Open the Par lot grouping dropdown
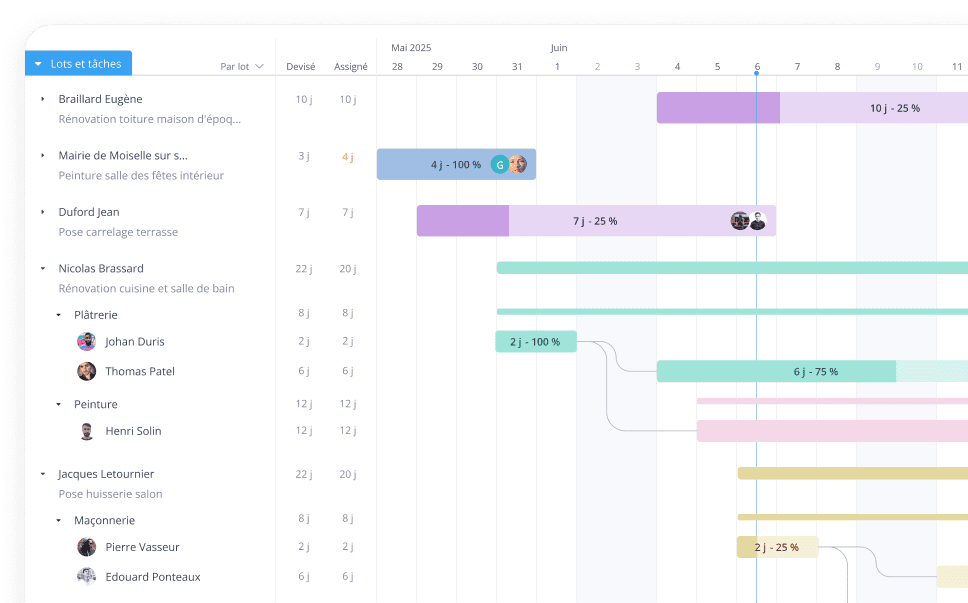 (x=242, y=67)
